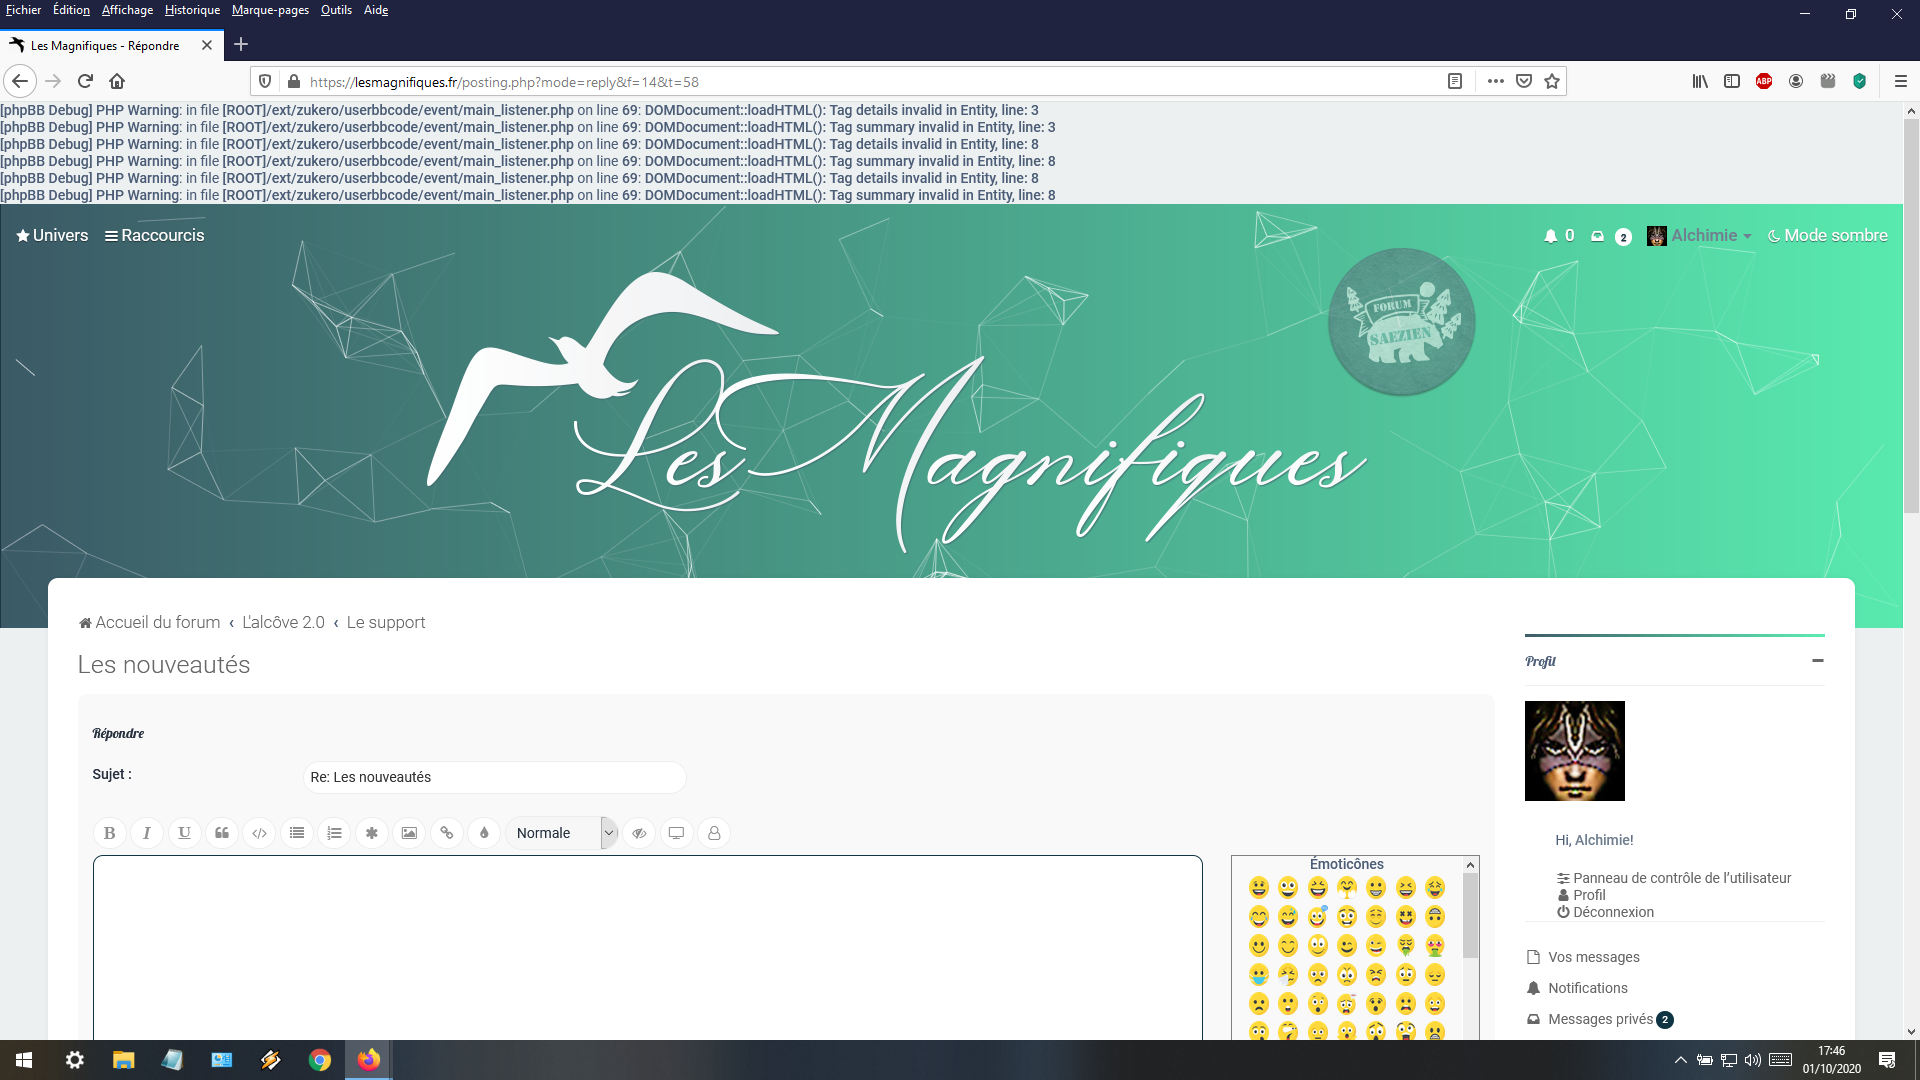Open the Raccourcis menu
The width and height of the screenshot is (1920, 1080).
154,235
